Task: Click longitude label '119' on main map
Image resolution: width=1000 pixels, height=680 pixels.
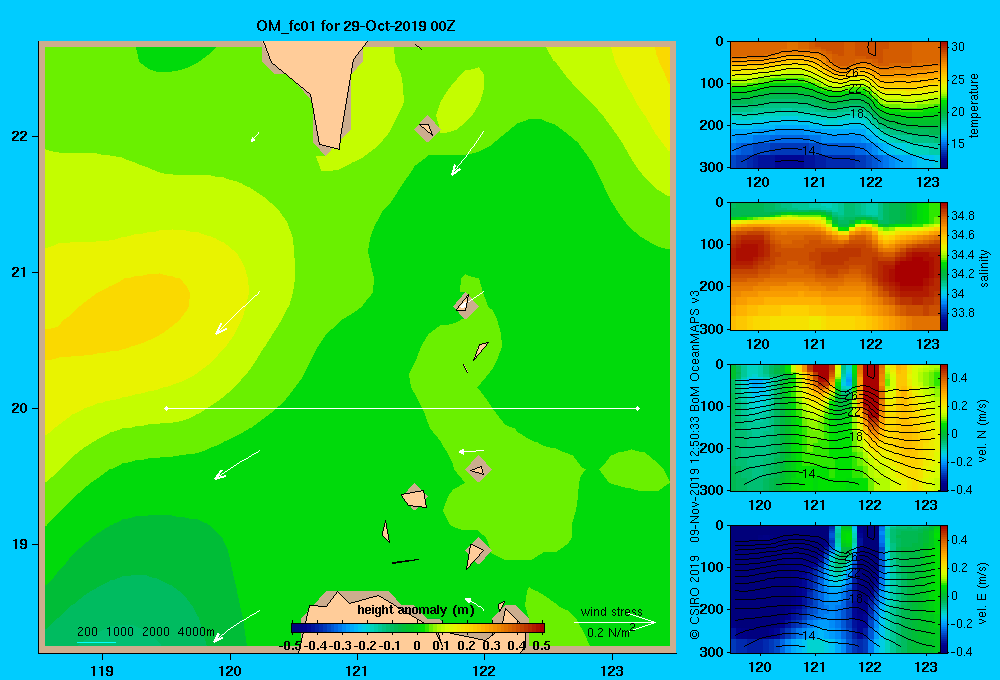Action: point(103,671)
